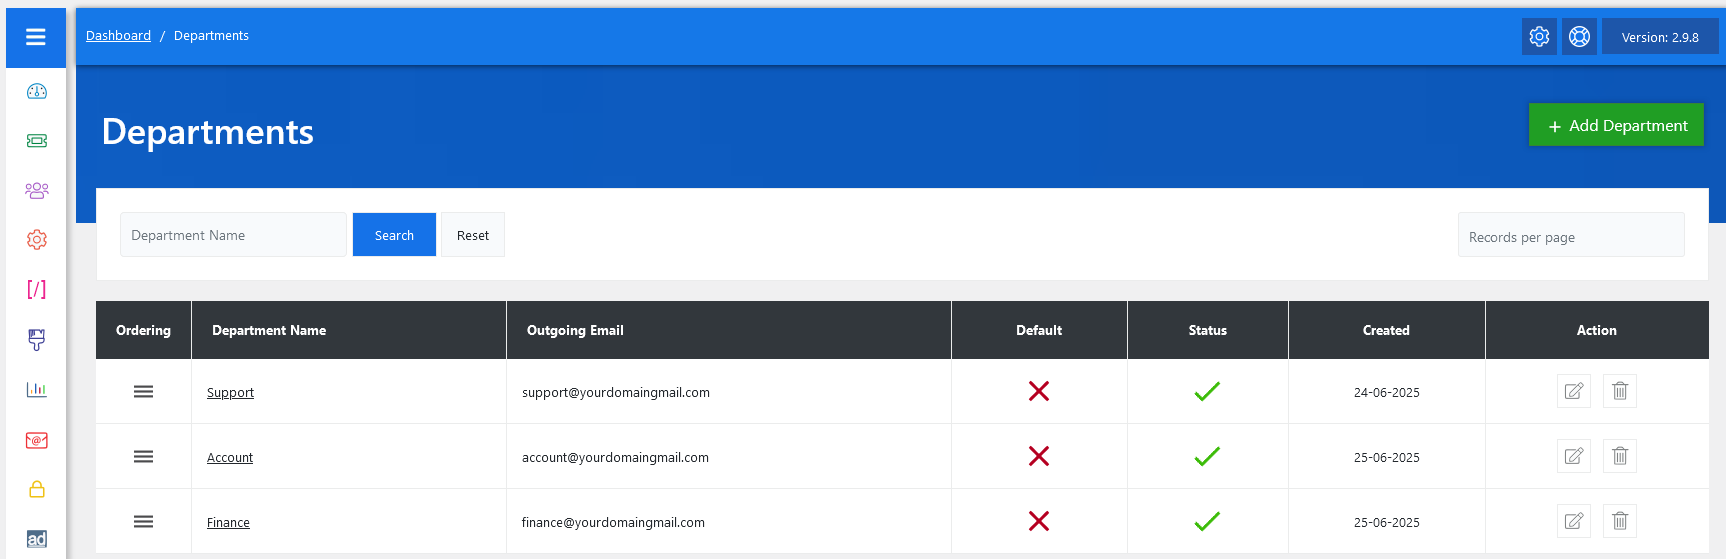The width and height of the screenshot is (1726, 559).
Task: Toggle default status for Support department
Action: (1039, 391)
